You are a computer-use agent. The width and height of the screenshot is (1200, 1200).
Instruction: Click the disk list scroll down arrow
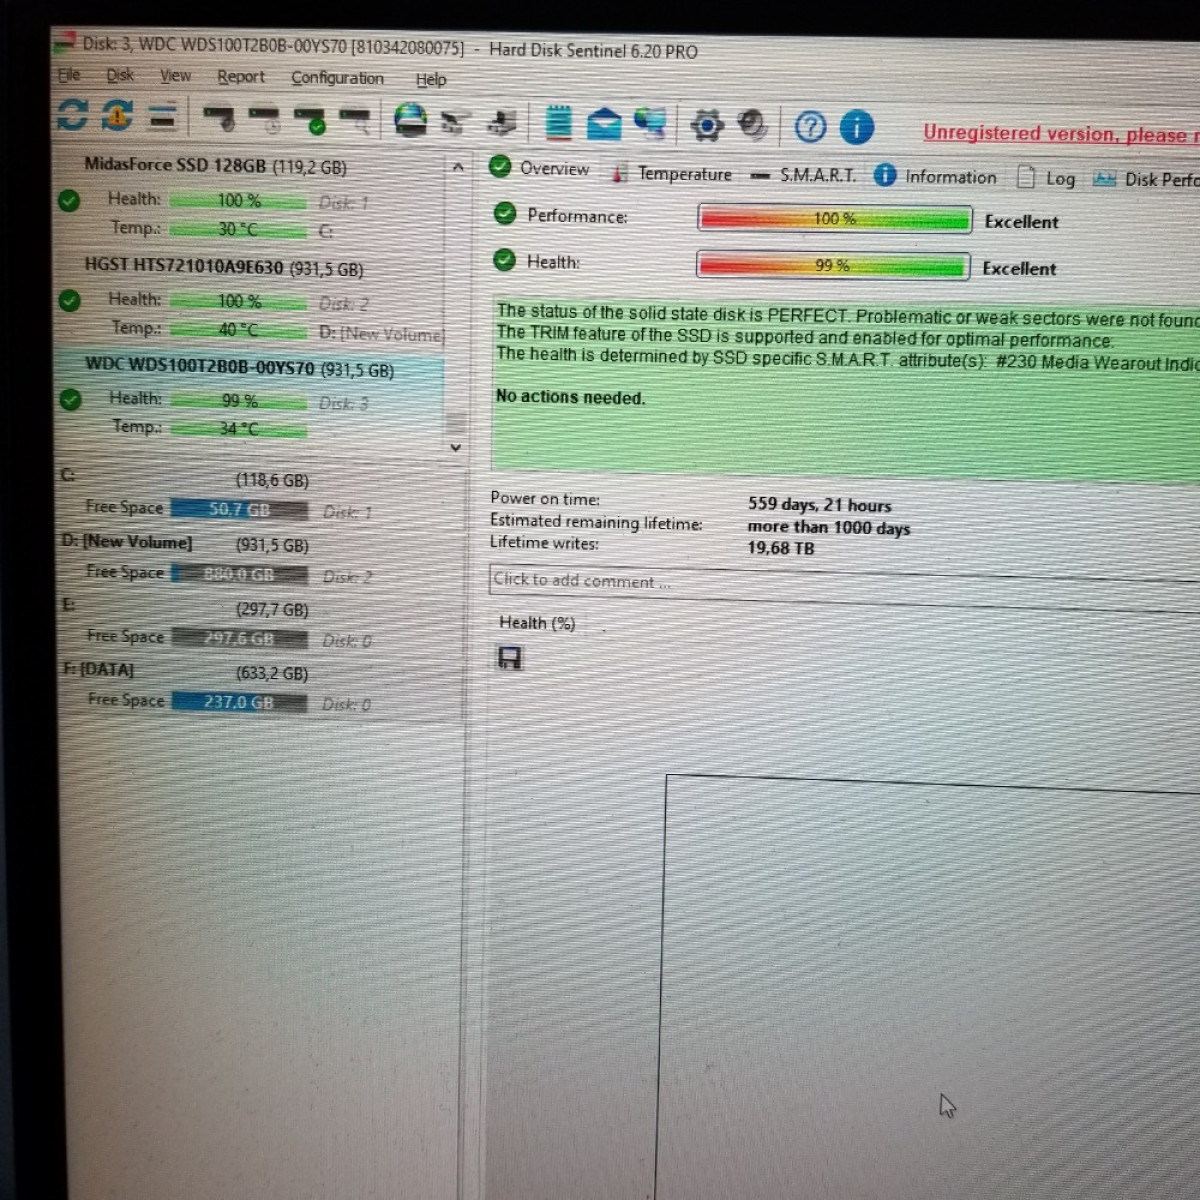[x=456, y=447]
